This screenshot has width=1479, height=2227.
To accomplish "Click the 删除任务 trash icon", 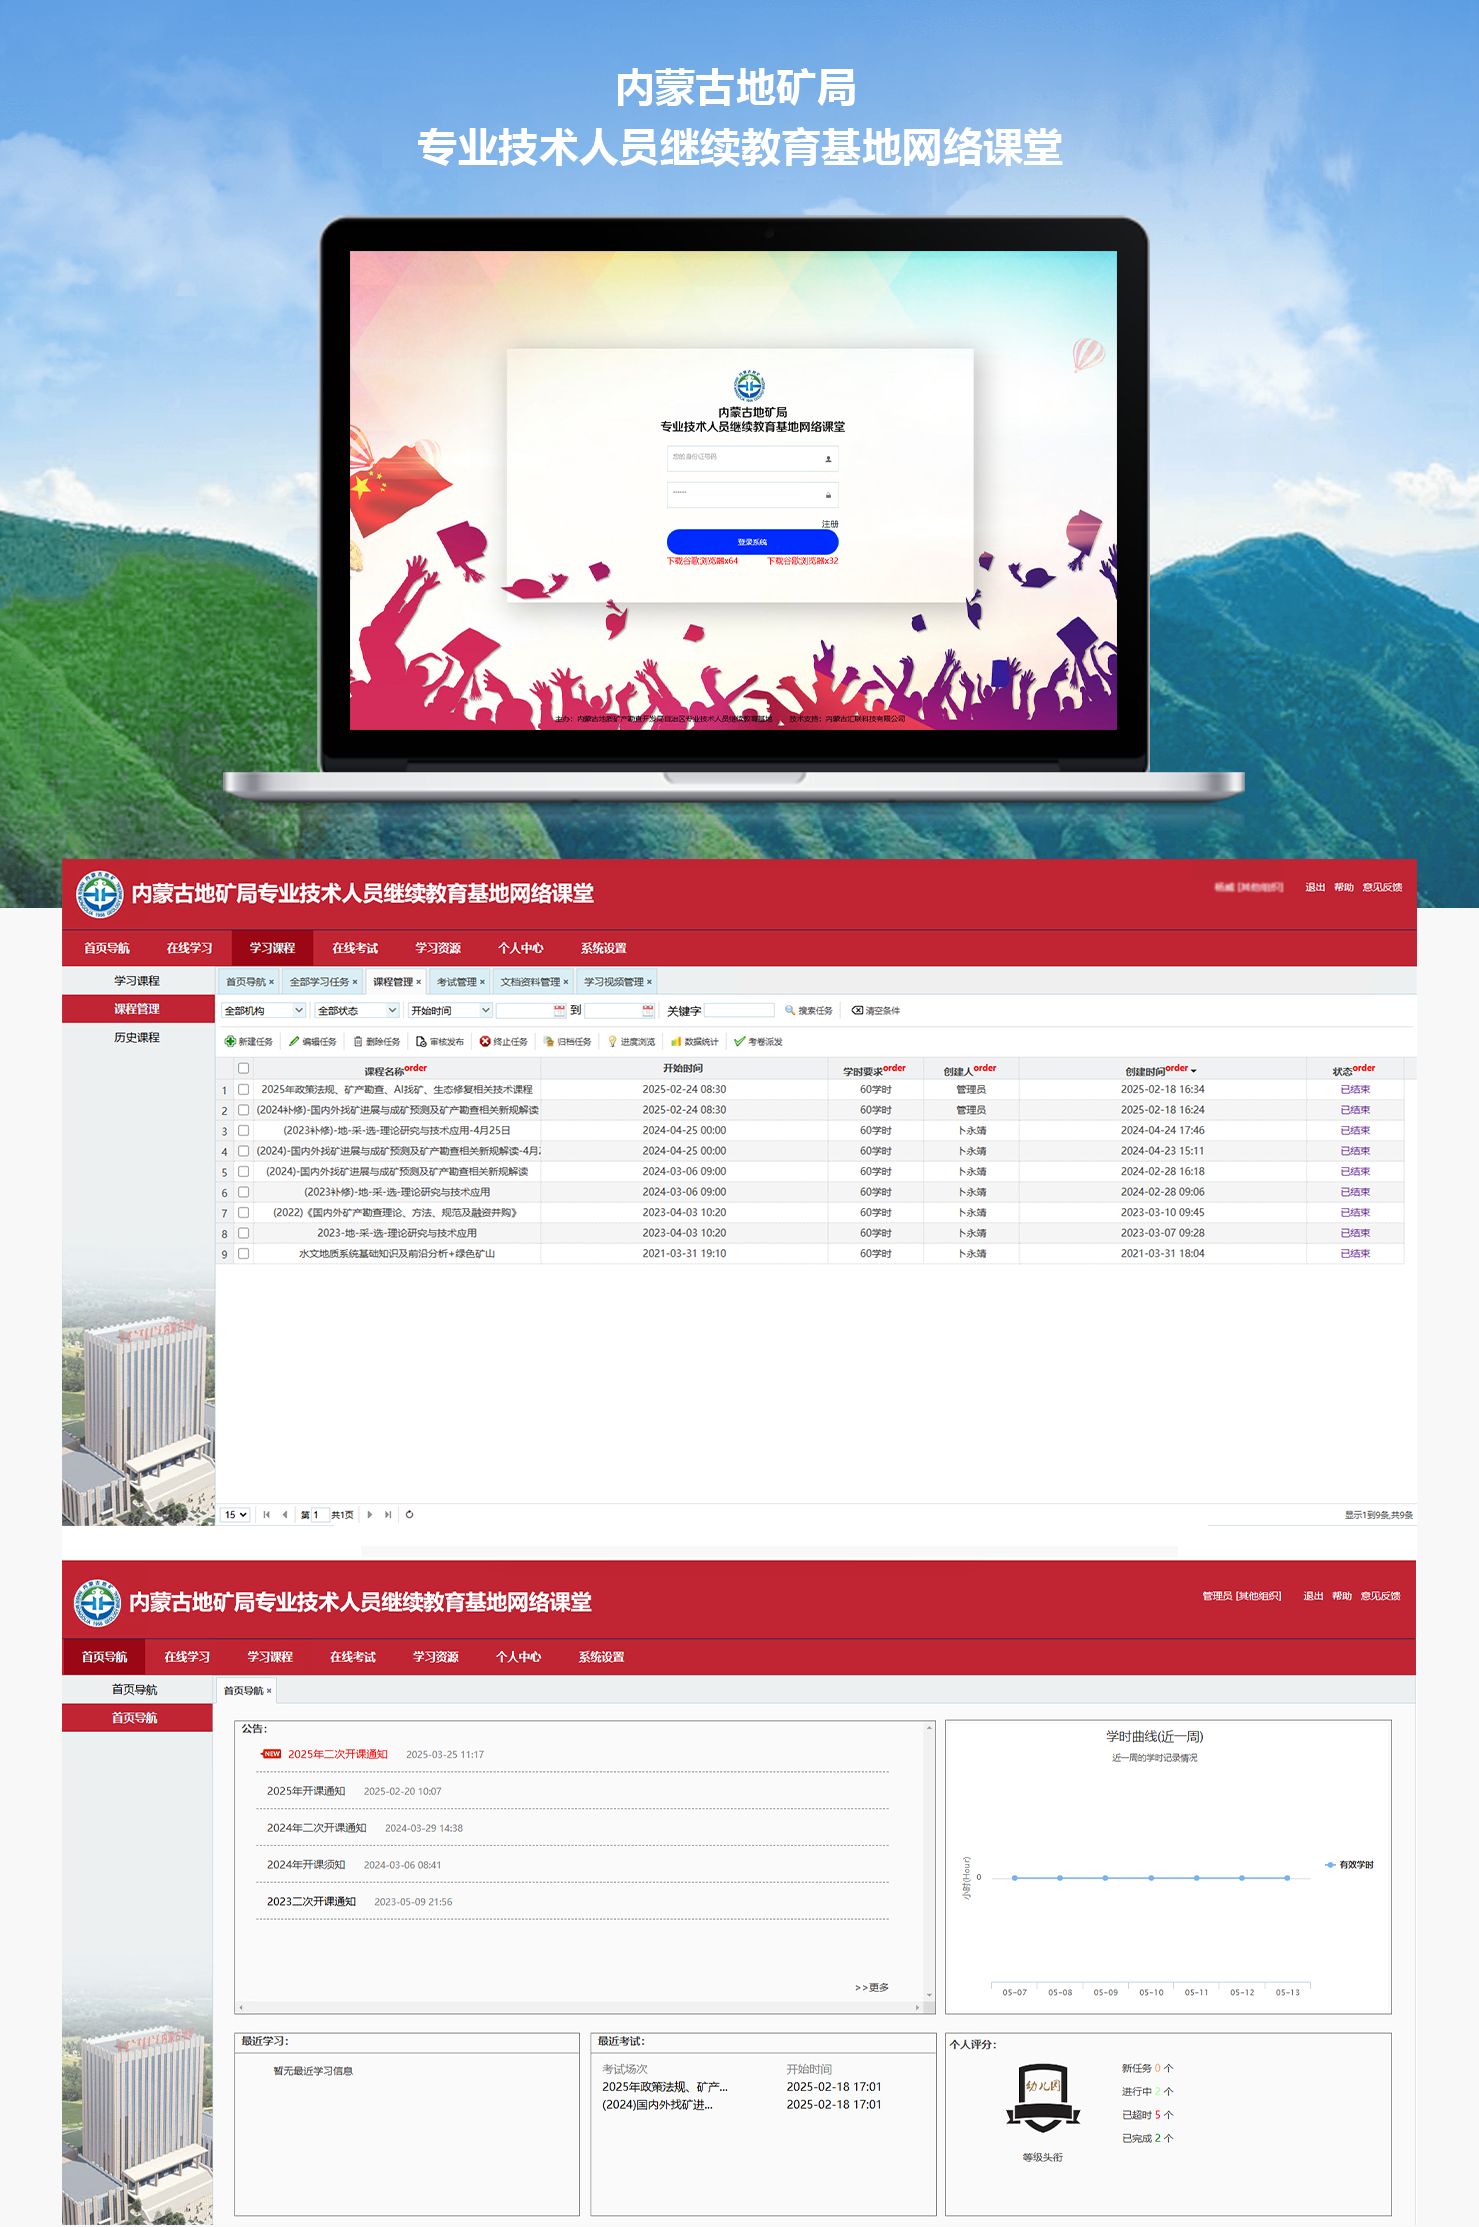I will click(x=358, y=1041).
